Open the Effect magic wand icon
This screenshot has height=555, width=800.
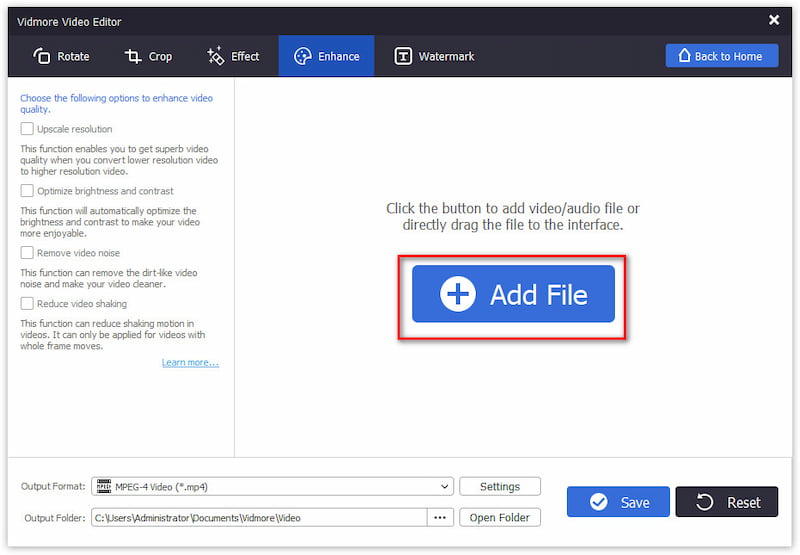pyautogui.click(x=216, y=56)
